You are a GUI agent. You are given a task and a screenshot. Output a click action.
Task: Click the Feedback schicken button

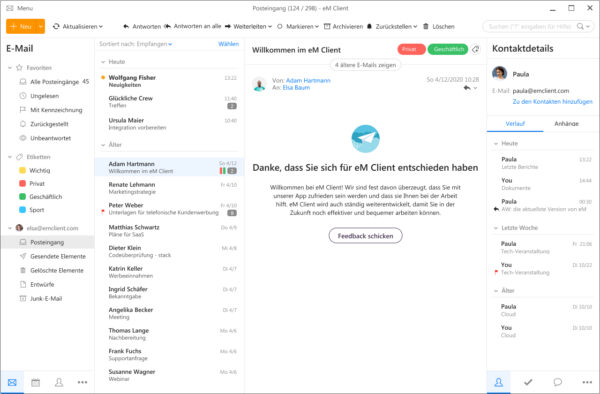pos(365,236)
